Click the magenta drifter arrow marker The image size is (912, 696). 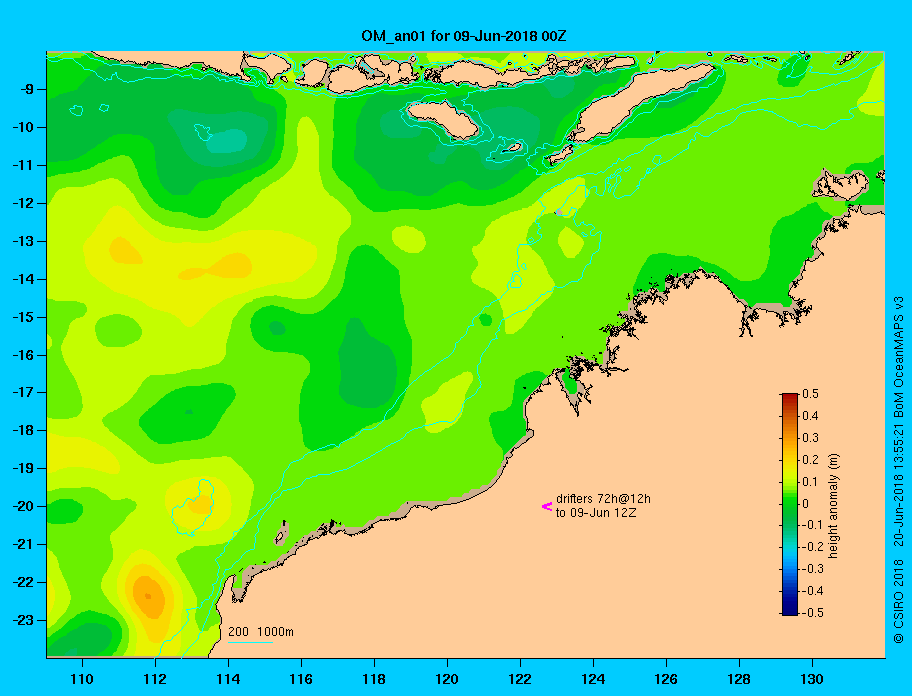click(547, 506)
